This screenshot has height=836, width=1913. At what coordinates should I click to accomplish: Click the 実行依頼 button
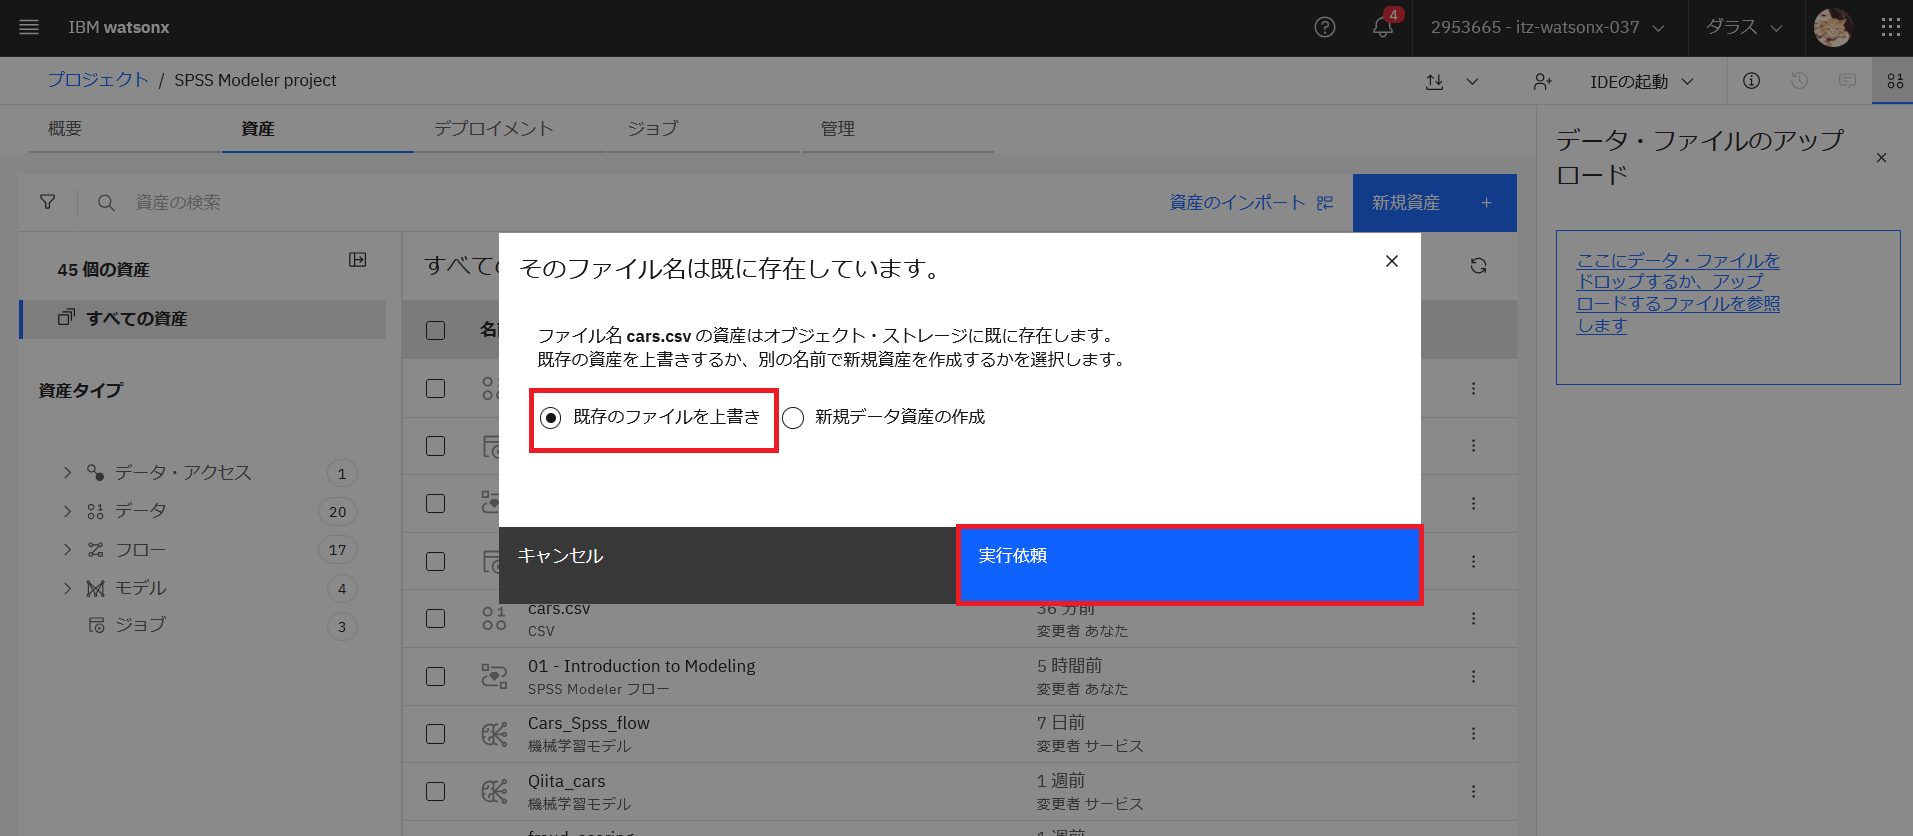[1188, 565]
